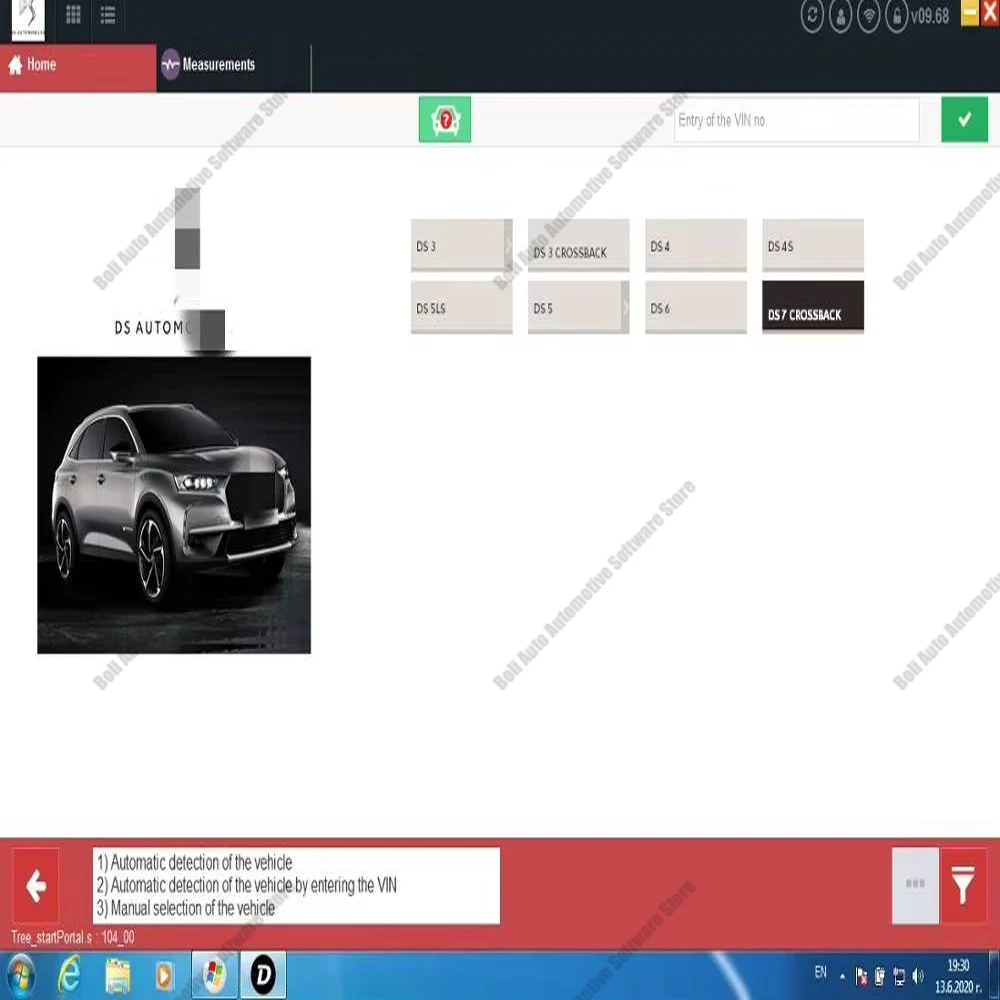The width and height of the screenshot is (1000, 1000).
Task: Click the wireless connection status icon
Action: pos(869,17)
